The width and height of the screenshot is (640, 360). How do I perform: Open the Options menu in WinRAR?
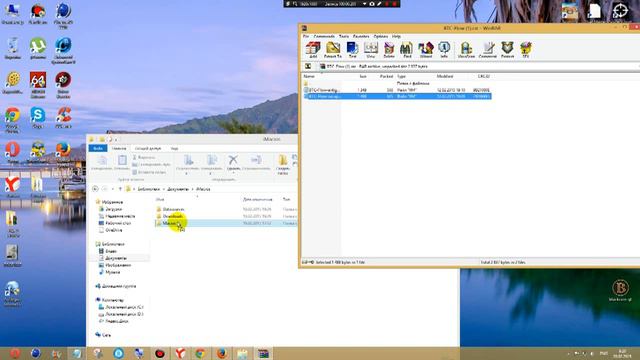[x=380, y=36]
